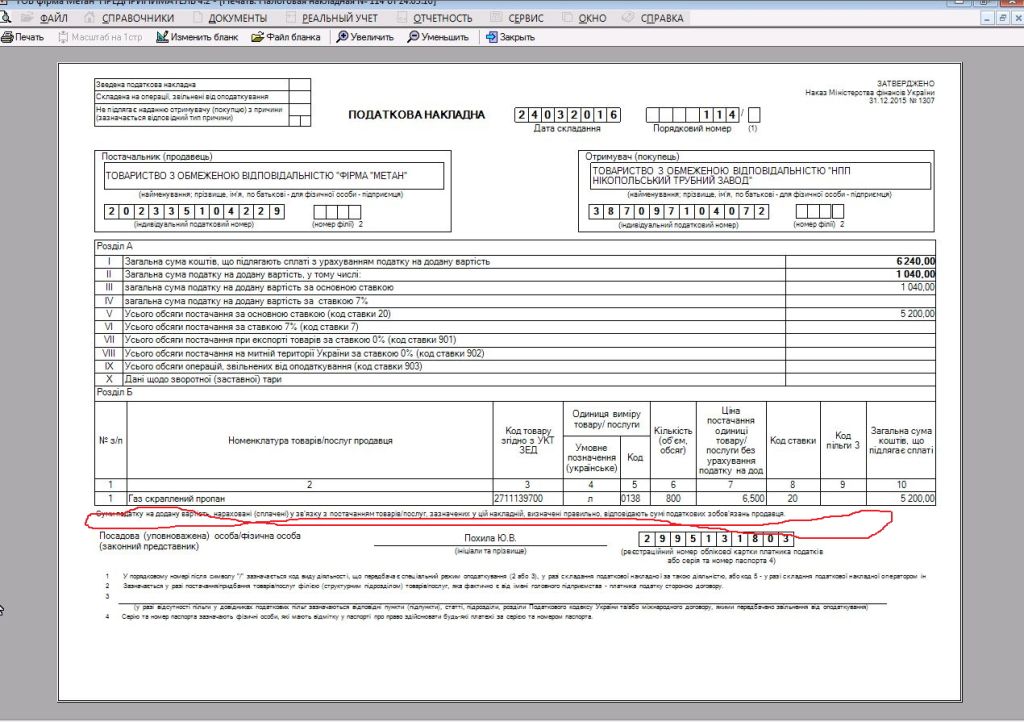Click the date boxes 24032016
This screenshot has height=722, width=1024.
(x=568, y=115)
